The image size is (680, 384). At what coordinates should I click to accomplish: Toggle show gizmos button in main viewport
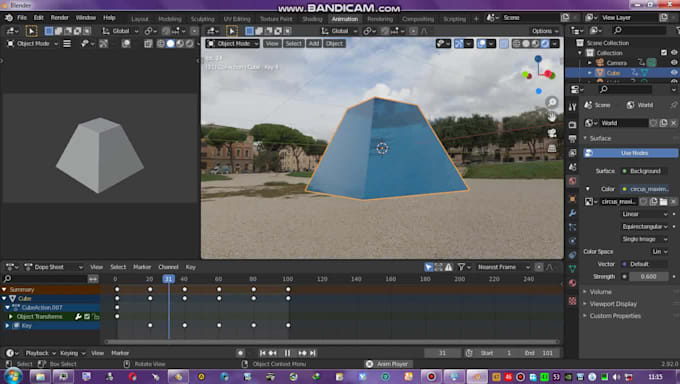[x=459, y=43]
